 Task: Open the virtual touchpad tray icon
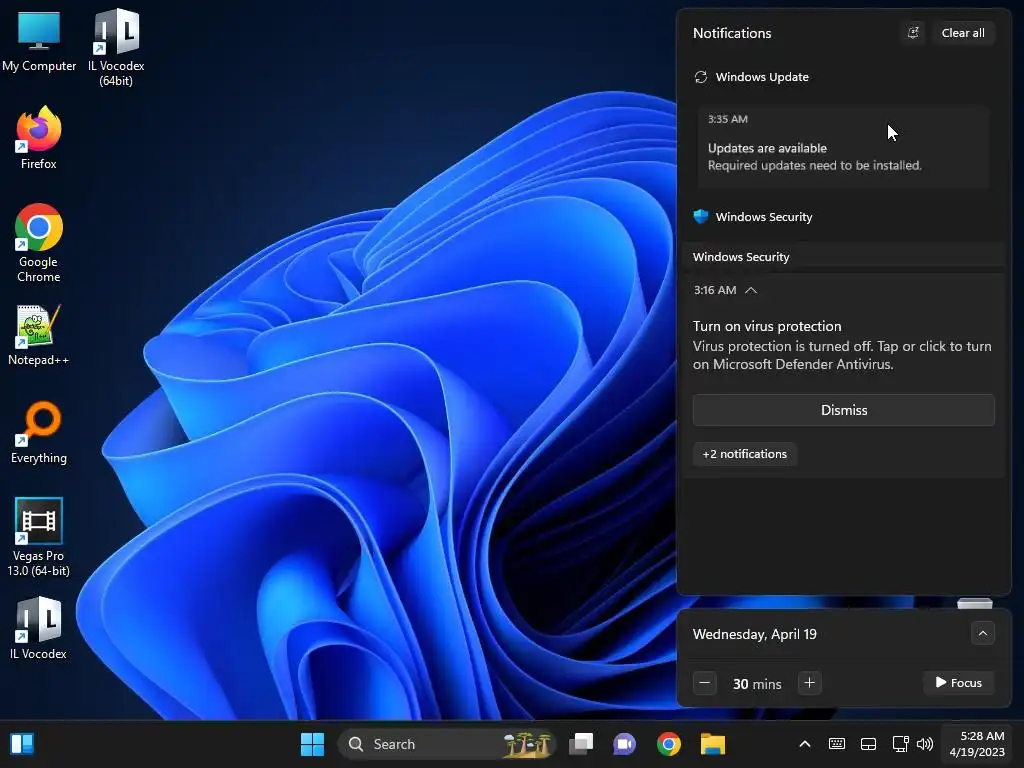coord(869,744)
